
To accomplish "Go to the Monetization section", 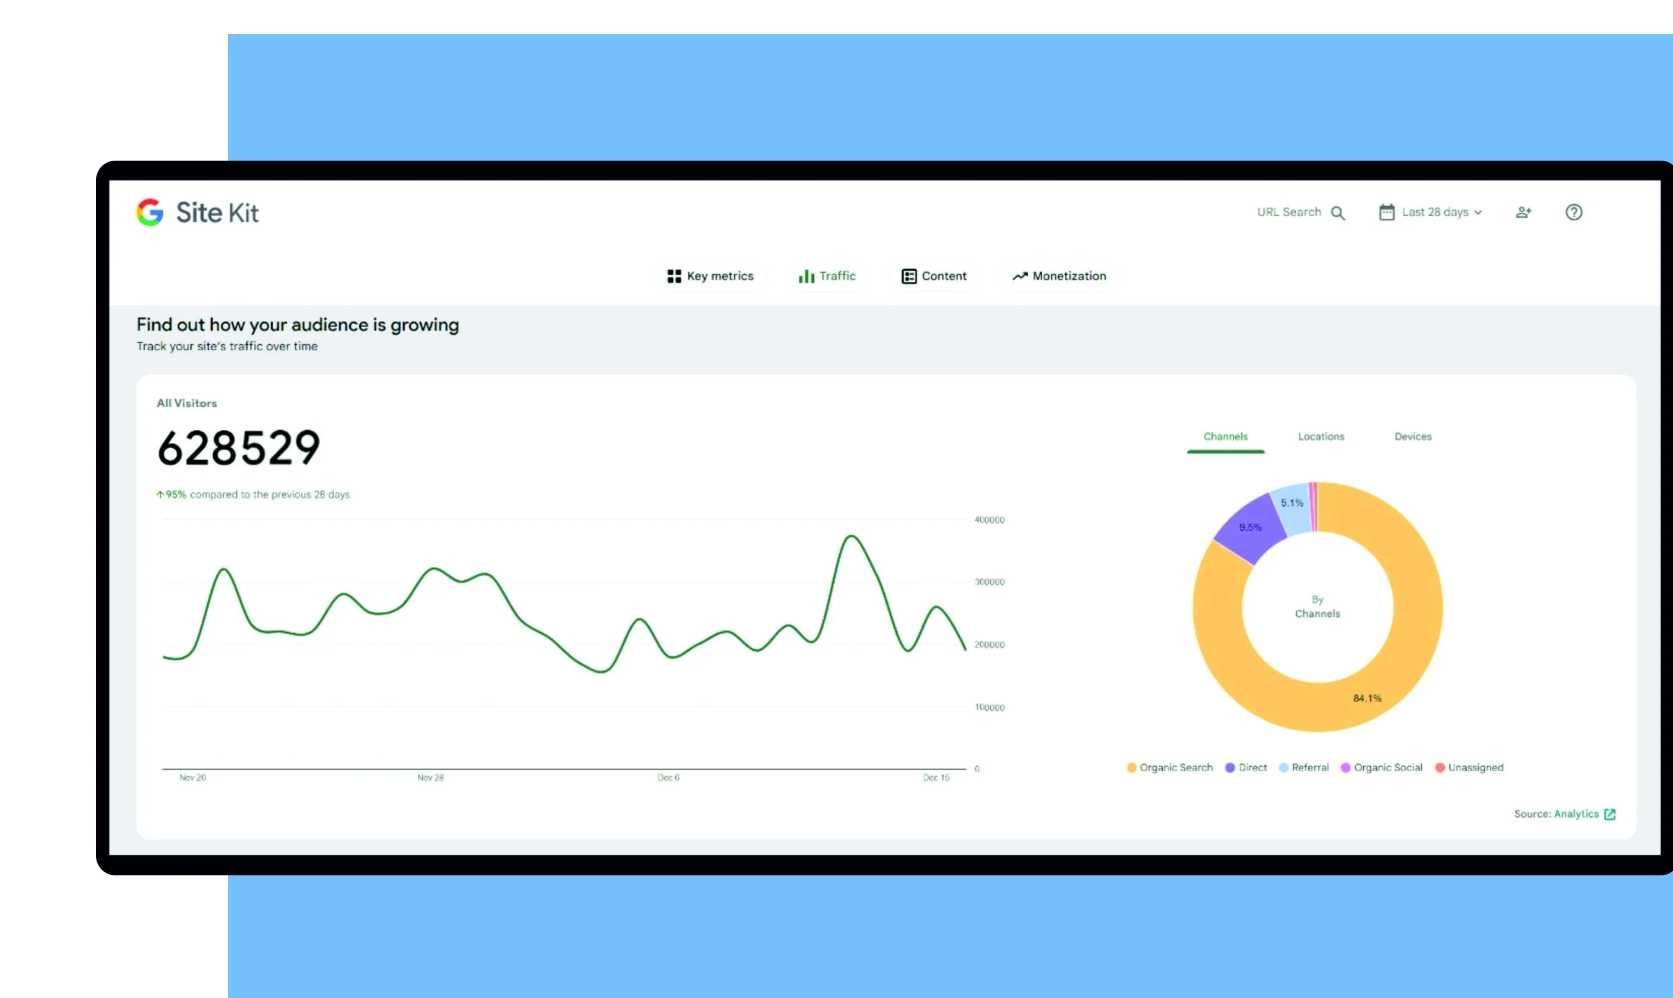I will [x=1059, y=276].
